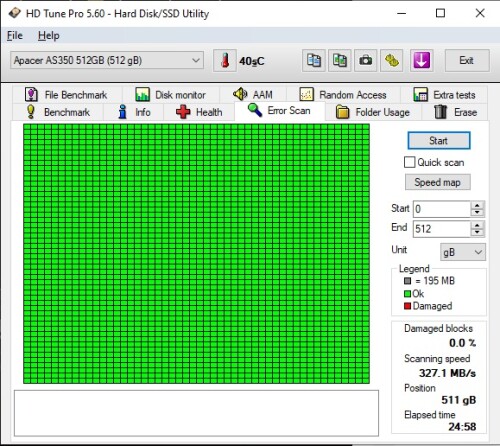
Task: Click the copy screenshot to clipboard icon
Action: (x=340, y=61)
